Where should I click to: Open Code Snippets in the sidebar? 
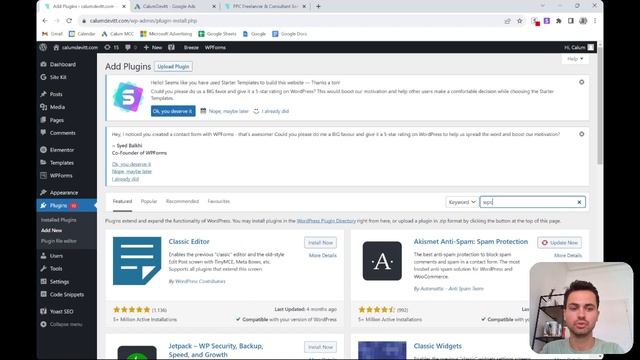coord(67,294)
